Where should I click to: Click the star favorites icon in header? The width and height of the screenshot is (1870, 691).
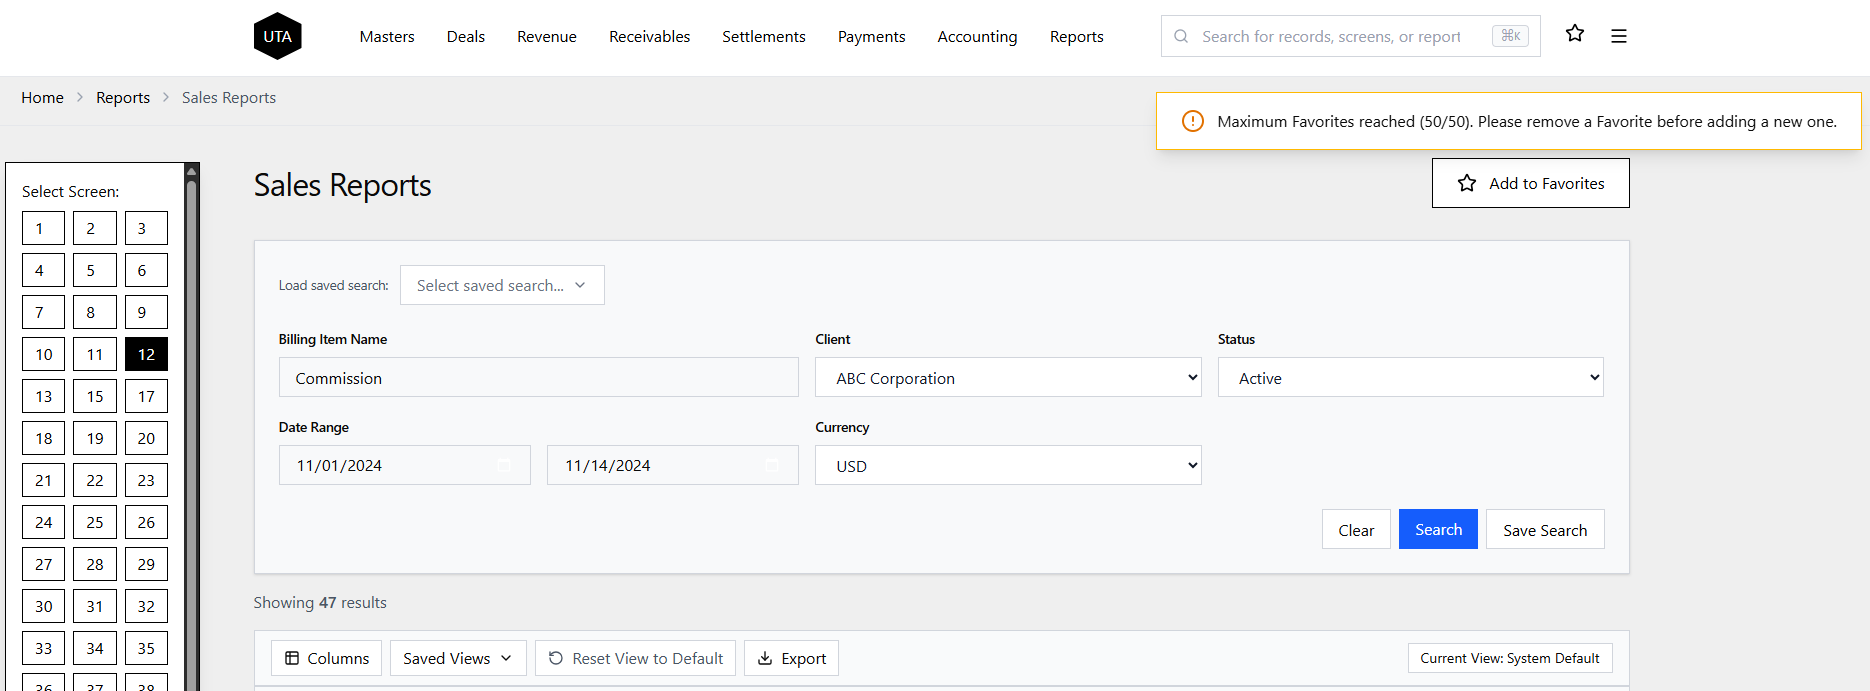(1575, 34)
